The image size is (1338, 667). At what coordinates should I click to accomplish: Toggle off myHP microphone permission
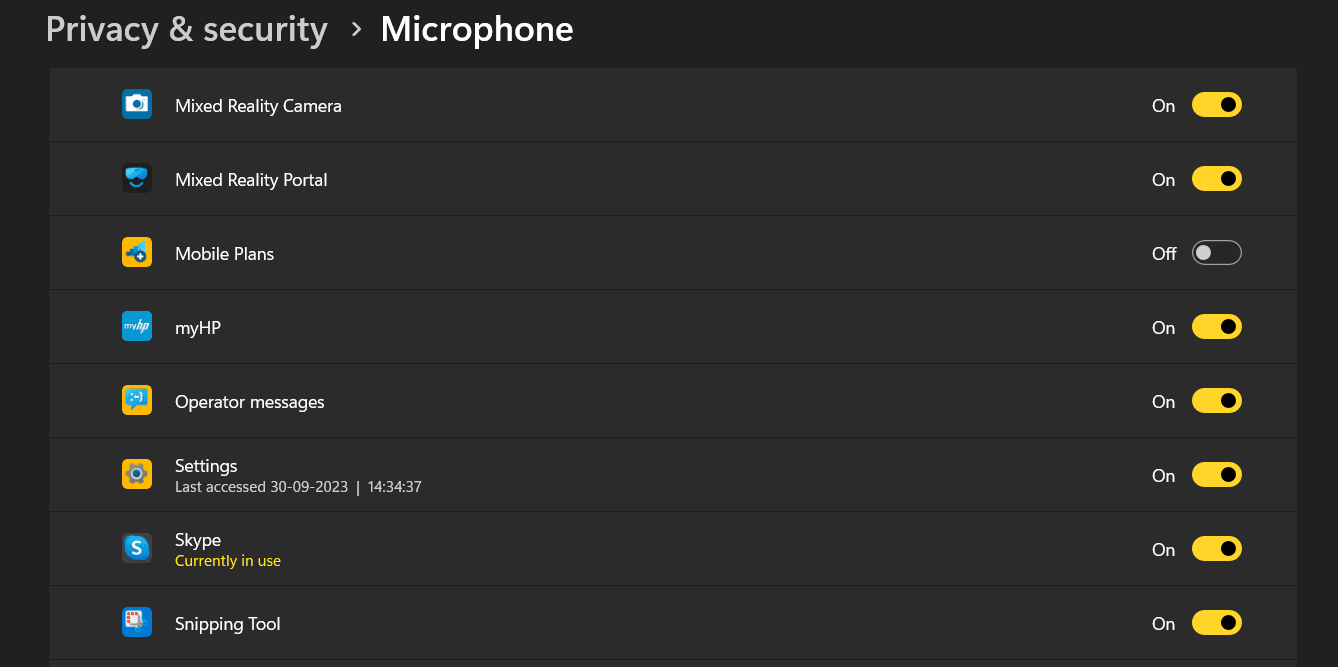1216,326
